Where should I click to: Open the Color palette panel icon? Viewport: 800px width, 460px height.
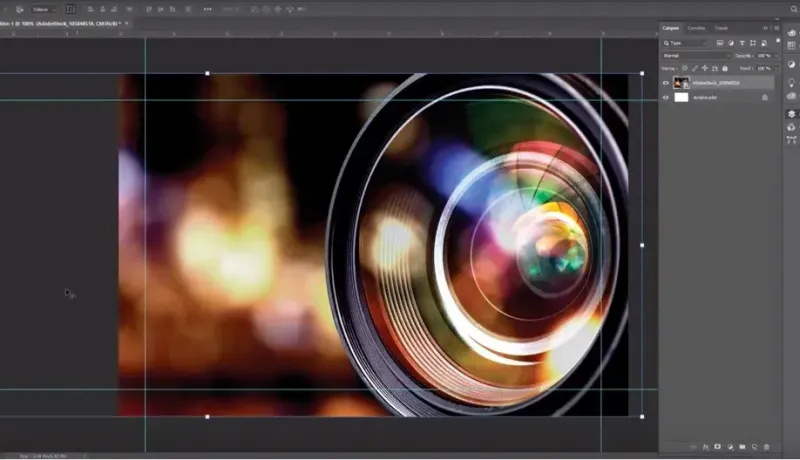(x=791, y=33)
